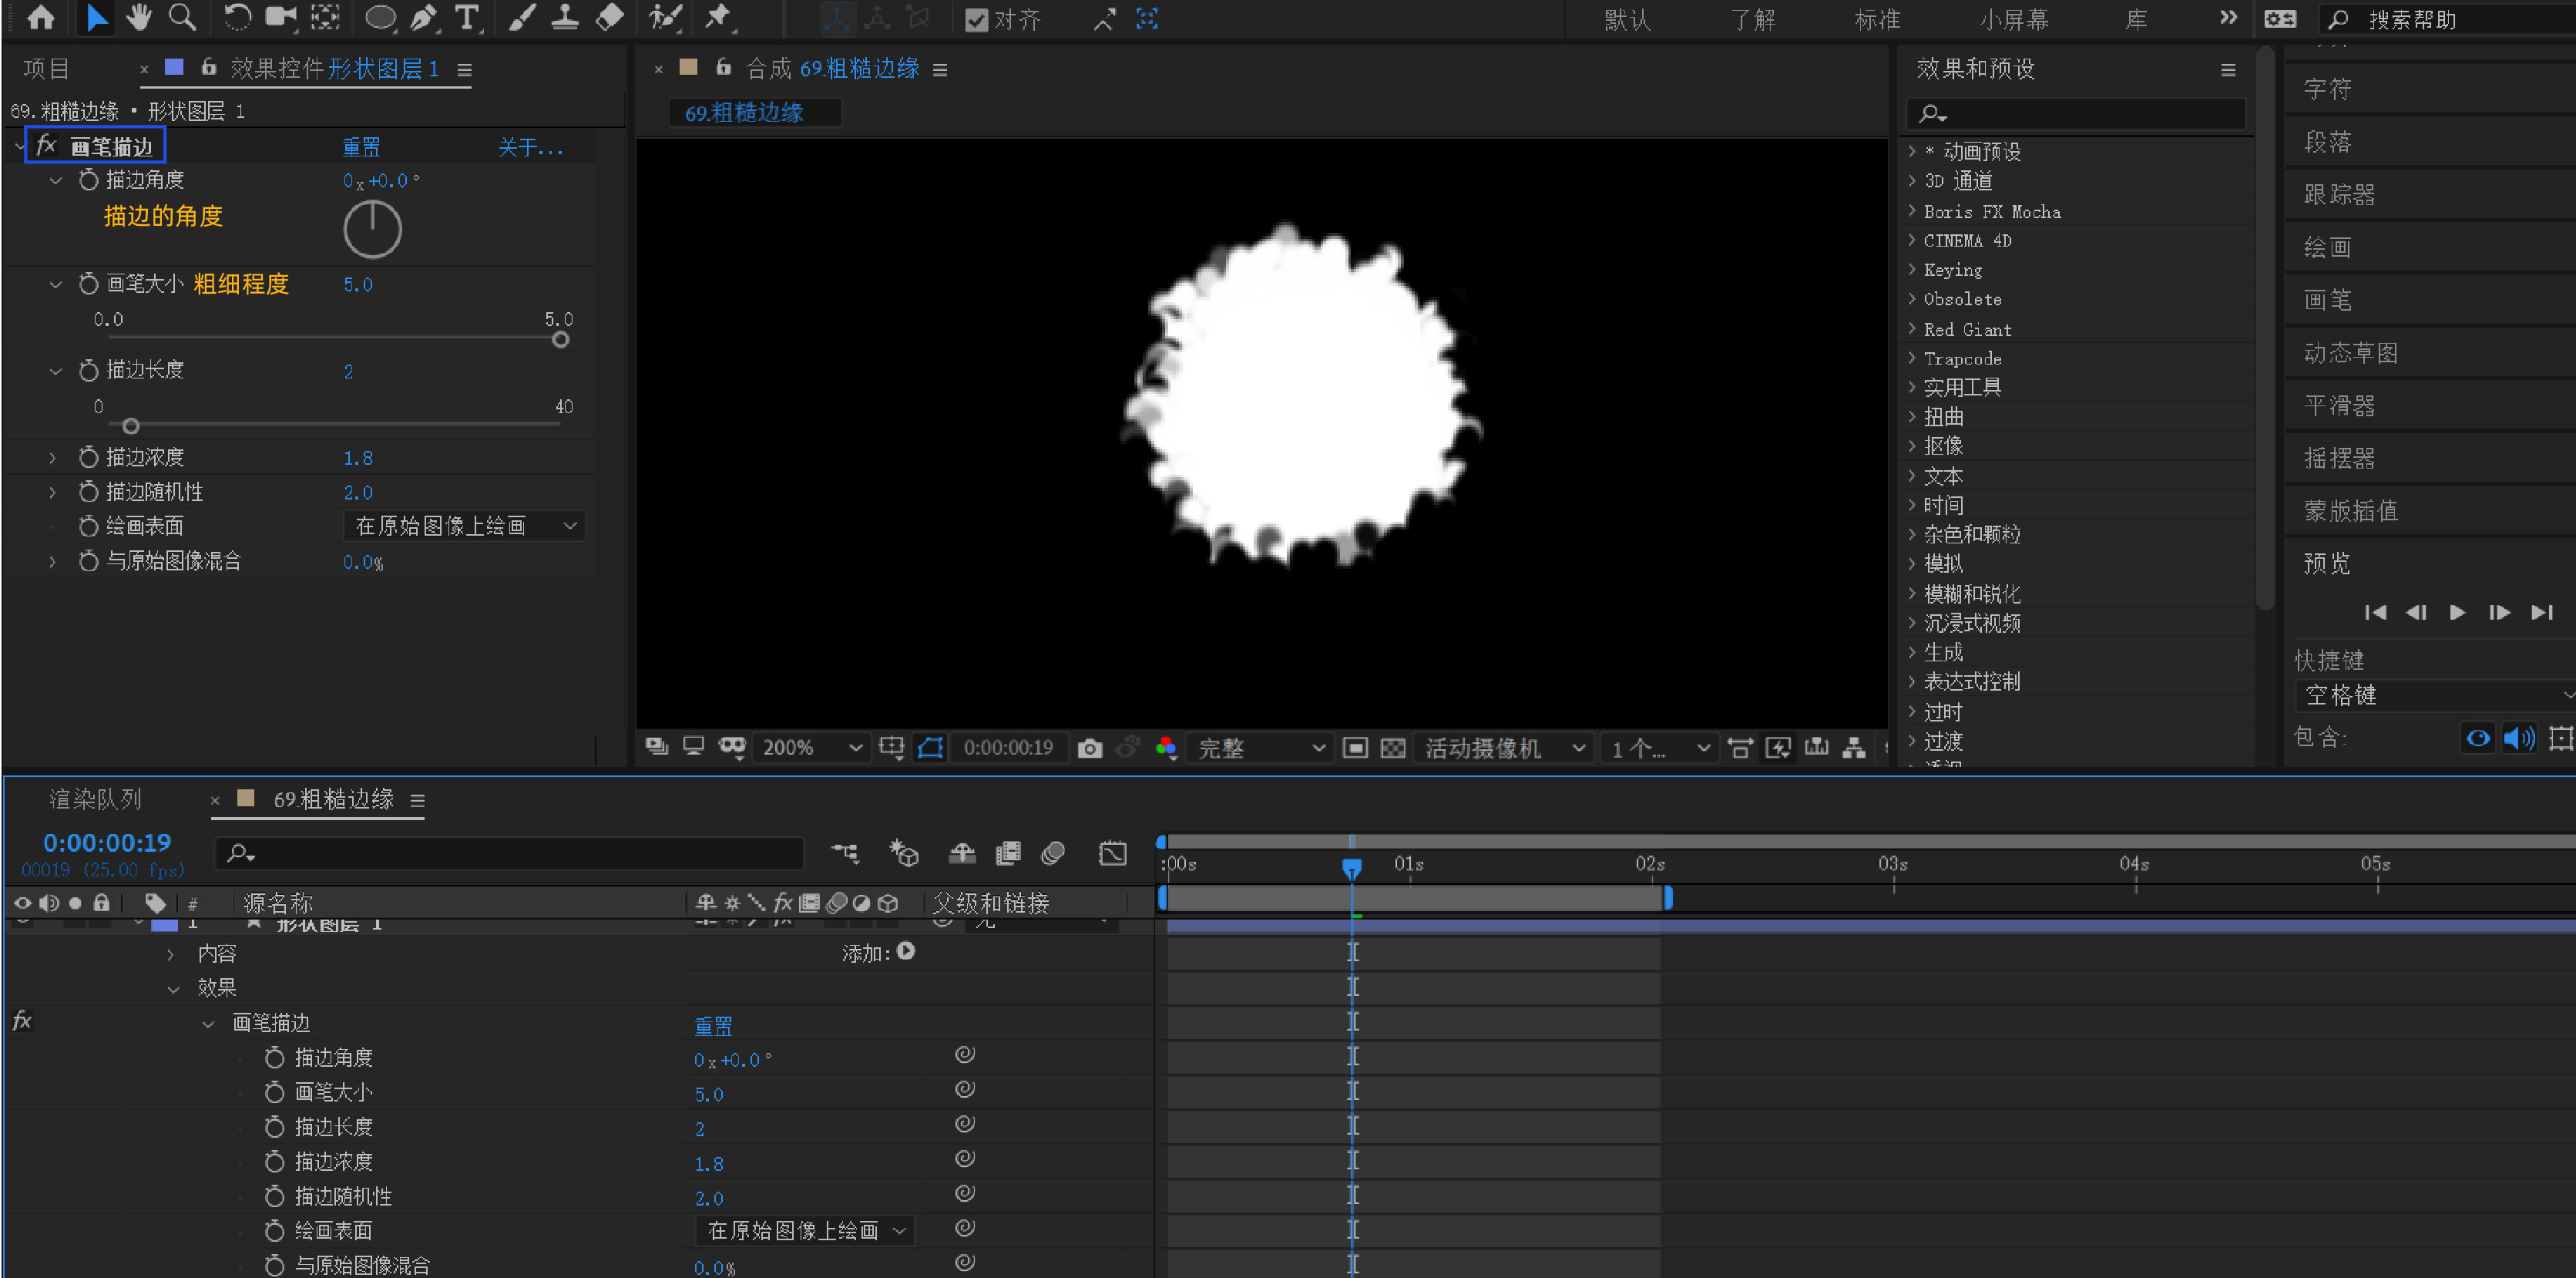Switch to 标准 workspace

tap(1877, 19)
